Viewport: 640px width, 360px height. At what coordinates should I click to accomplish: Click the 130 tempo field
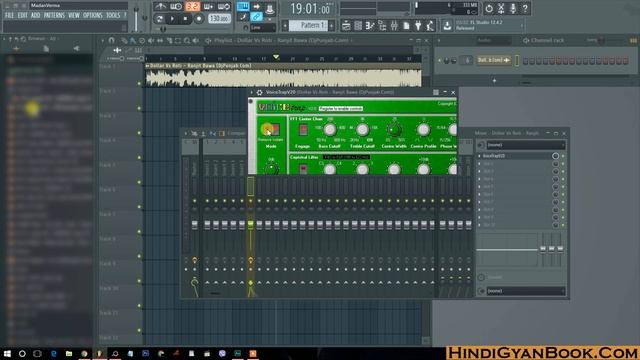[x=219, y=19]
